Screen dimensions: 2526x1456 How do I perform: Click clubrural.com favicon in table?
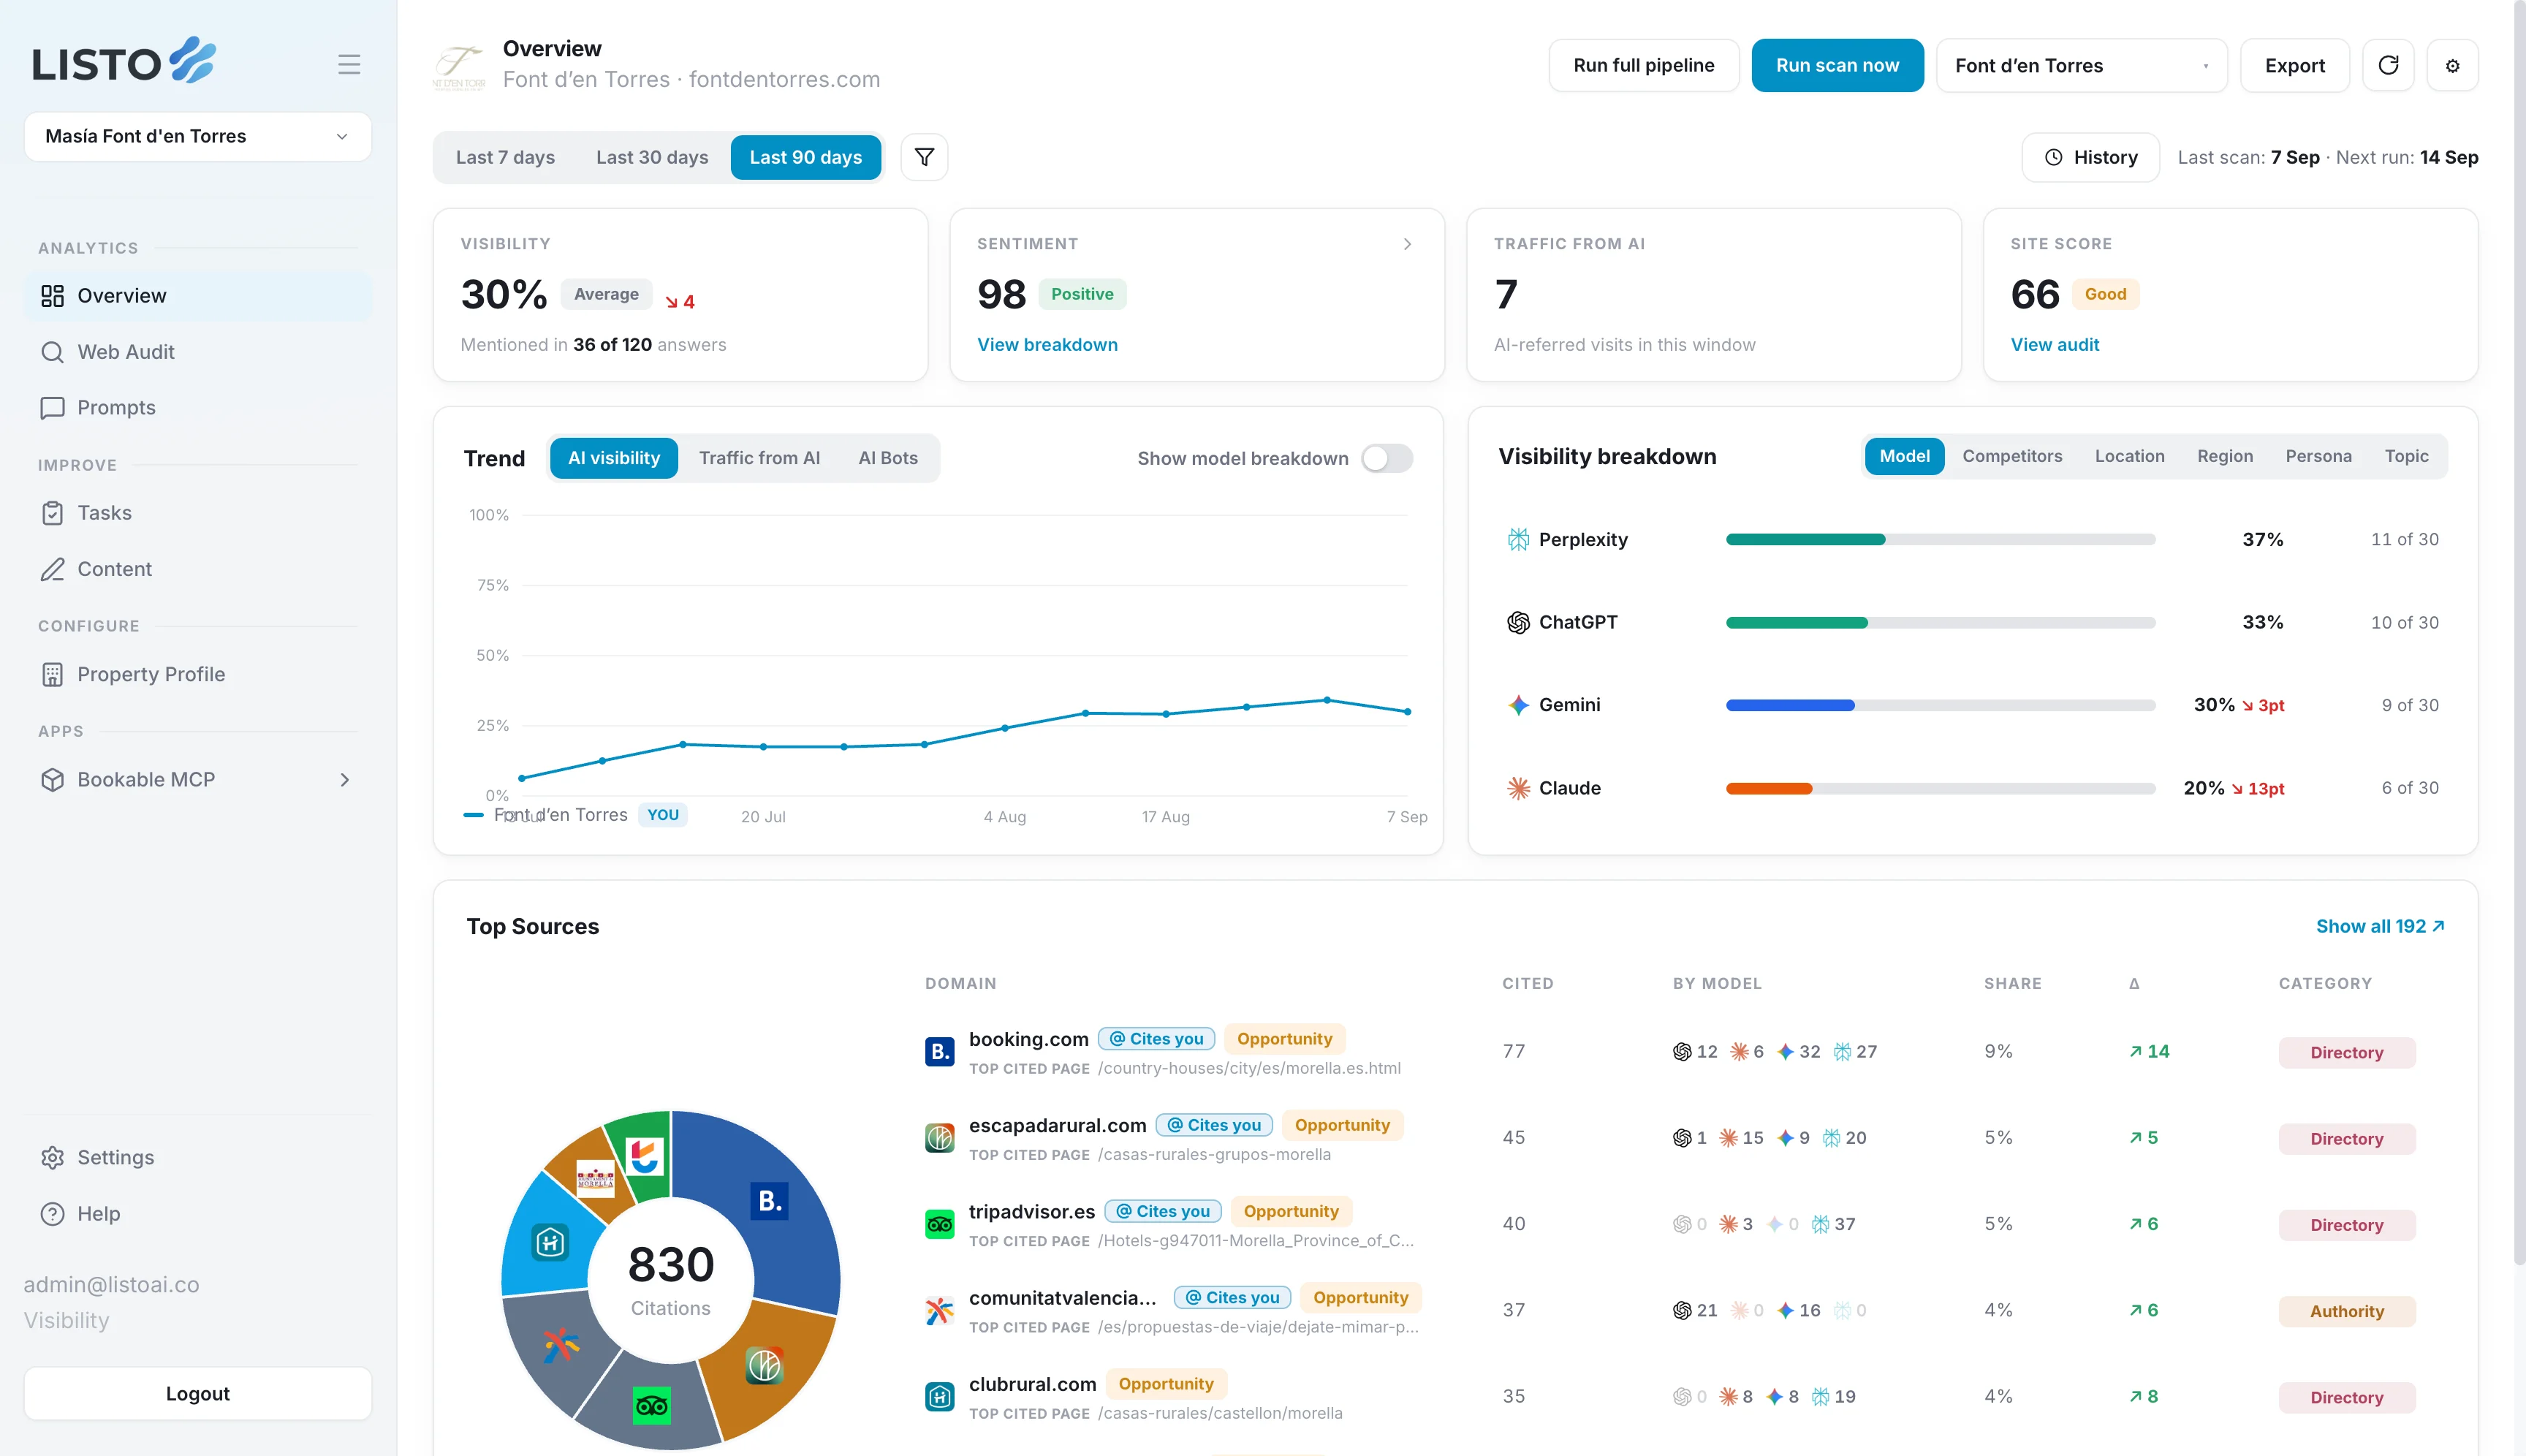coord(939,1396)
